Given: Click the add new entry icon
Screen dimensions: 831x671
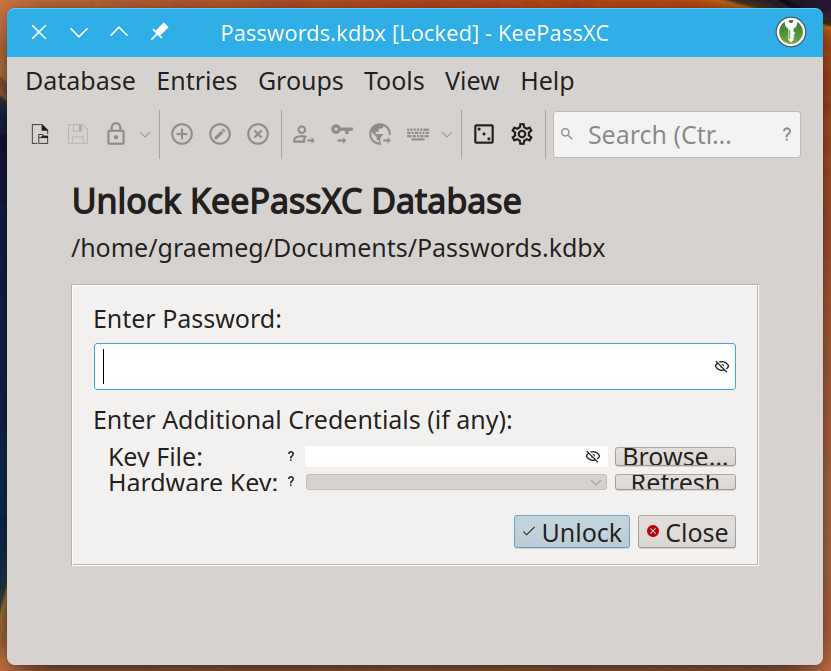Looking at the screenshot, I should tap(182, 134).
